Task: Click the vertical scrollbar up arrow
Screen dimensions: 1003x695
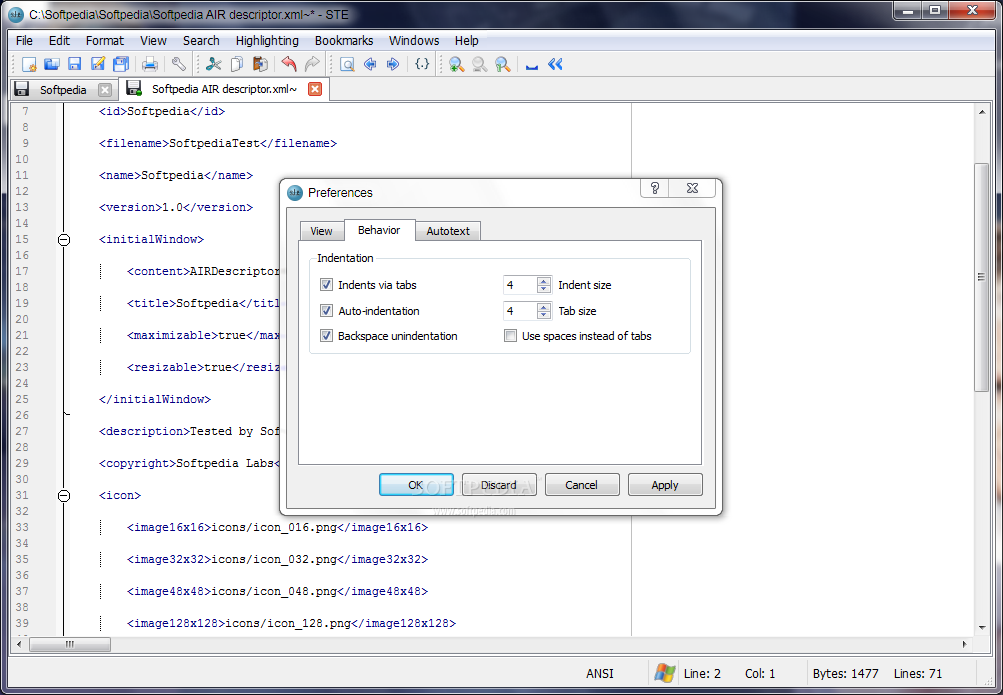Action: tap(982, 112)
